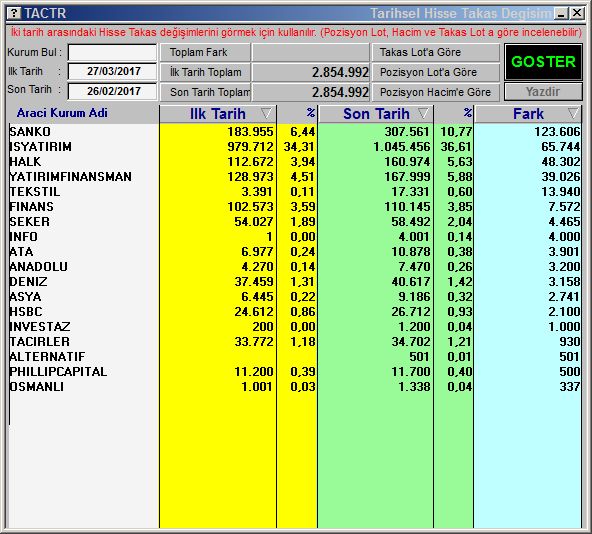Viewport: 592px width, 534px height.
Task: Select the SANKO row
Action: [295, 131]
